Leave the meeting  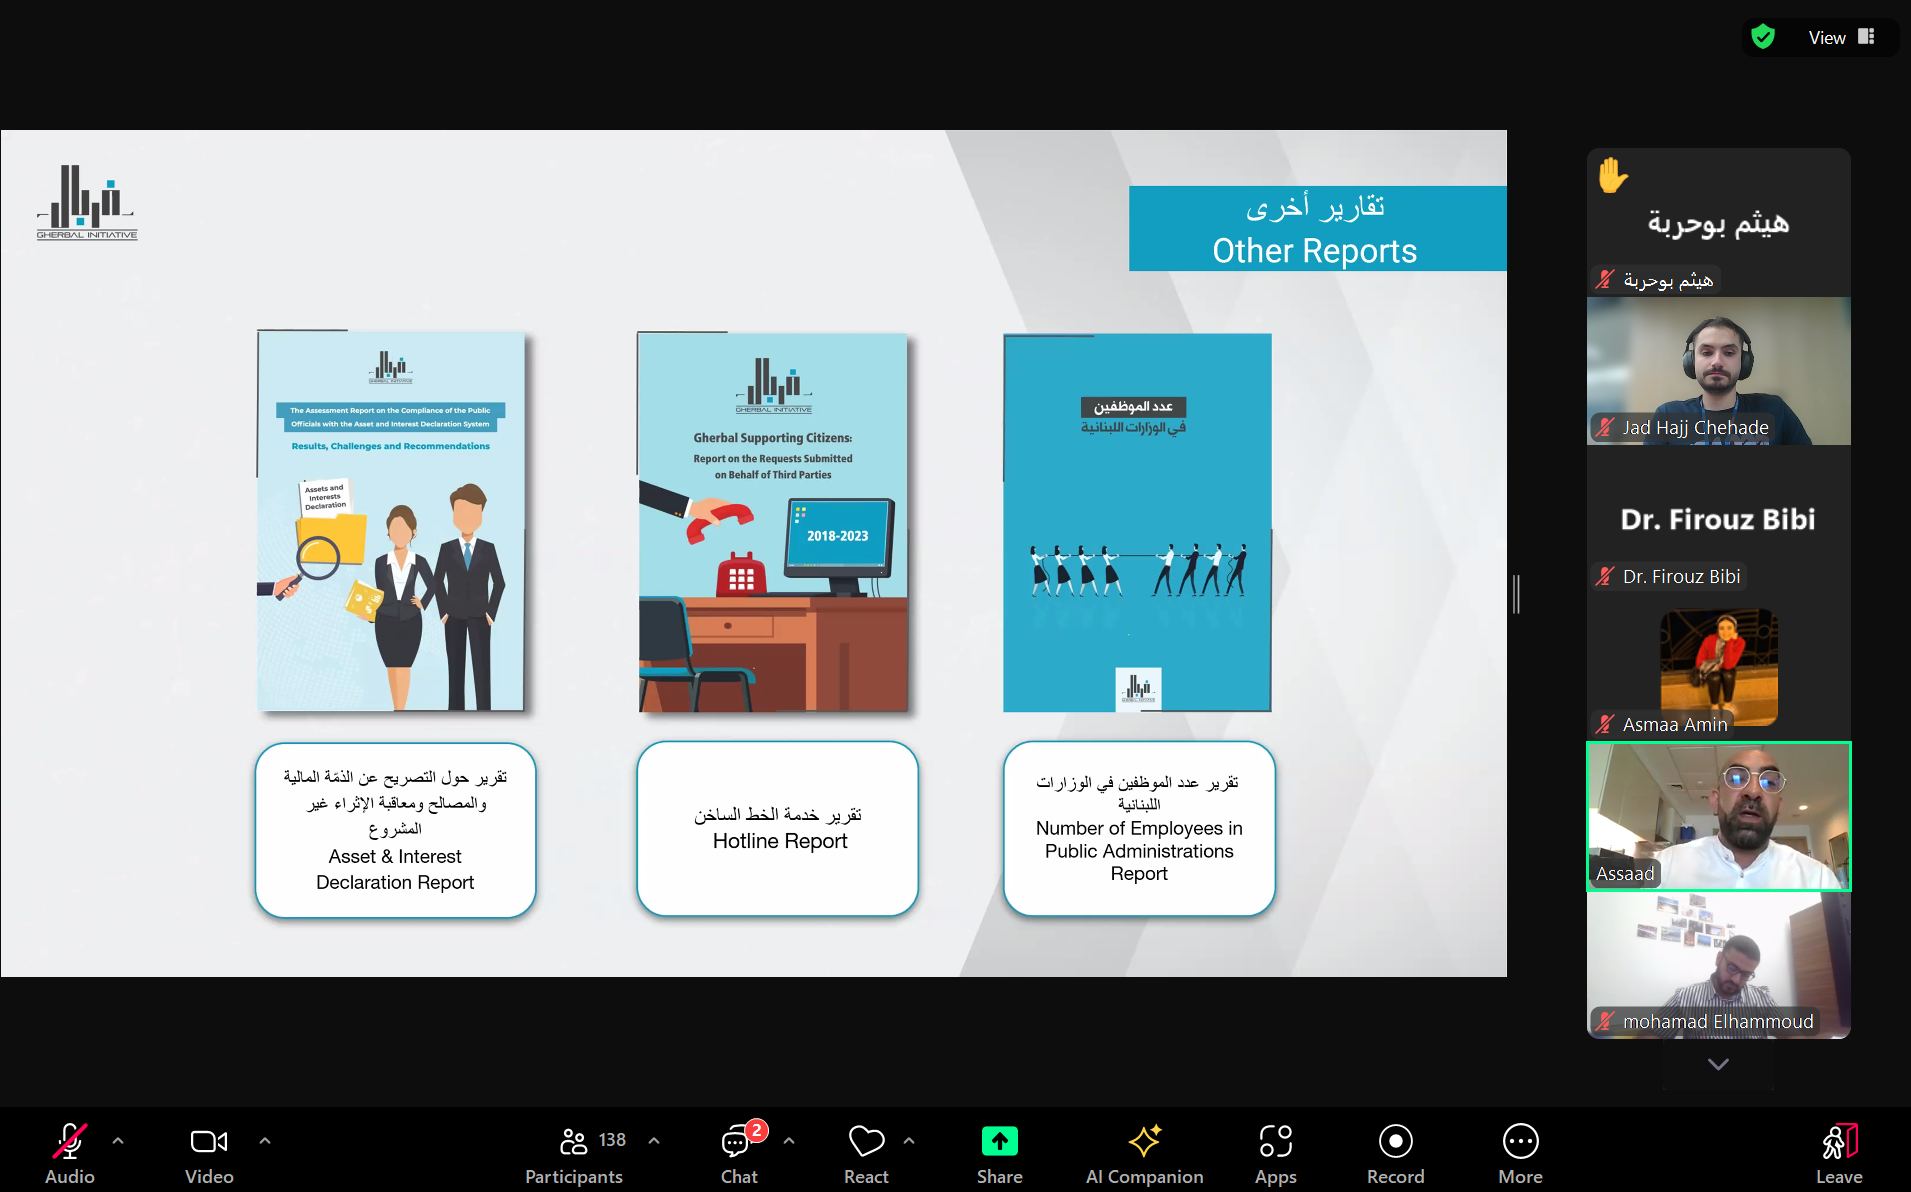point(1838,1153)
